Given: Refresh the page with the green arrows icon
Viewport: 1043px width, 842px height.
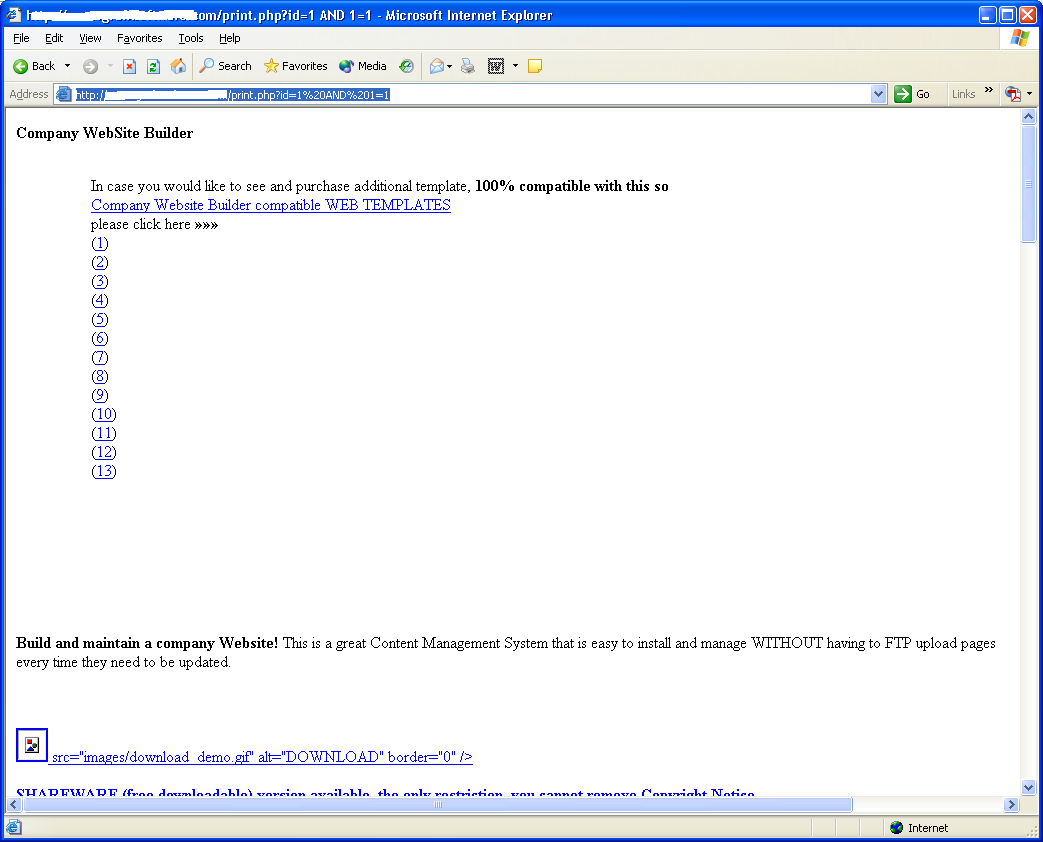Looking at the screenshot, I should [x=153, y=66].
